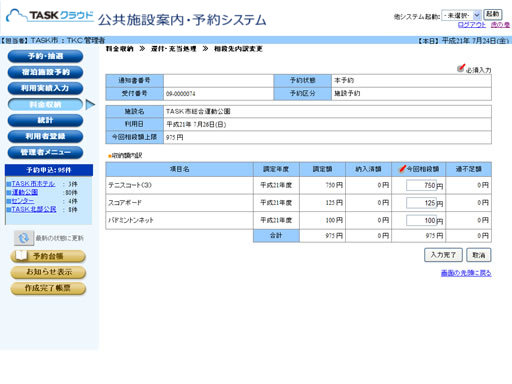Open the 宿泊施設予約 menu

45,72
